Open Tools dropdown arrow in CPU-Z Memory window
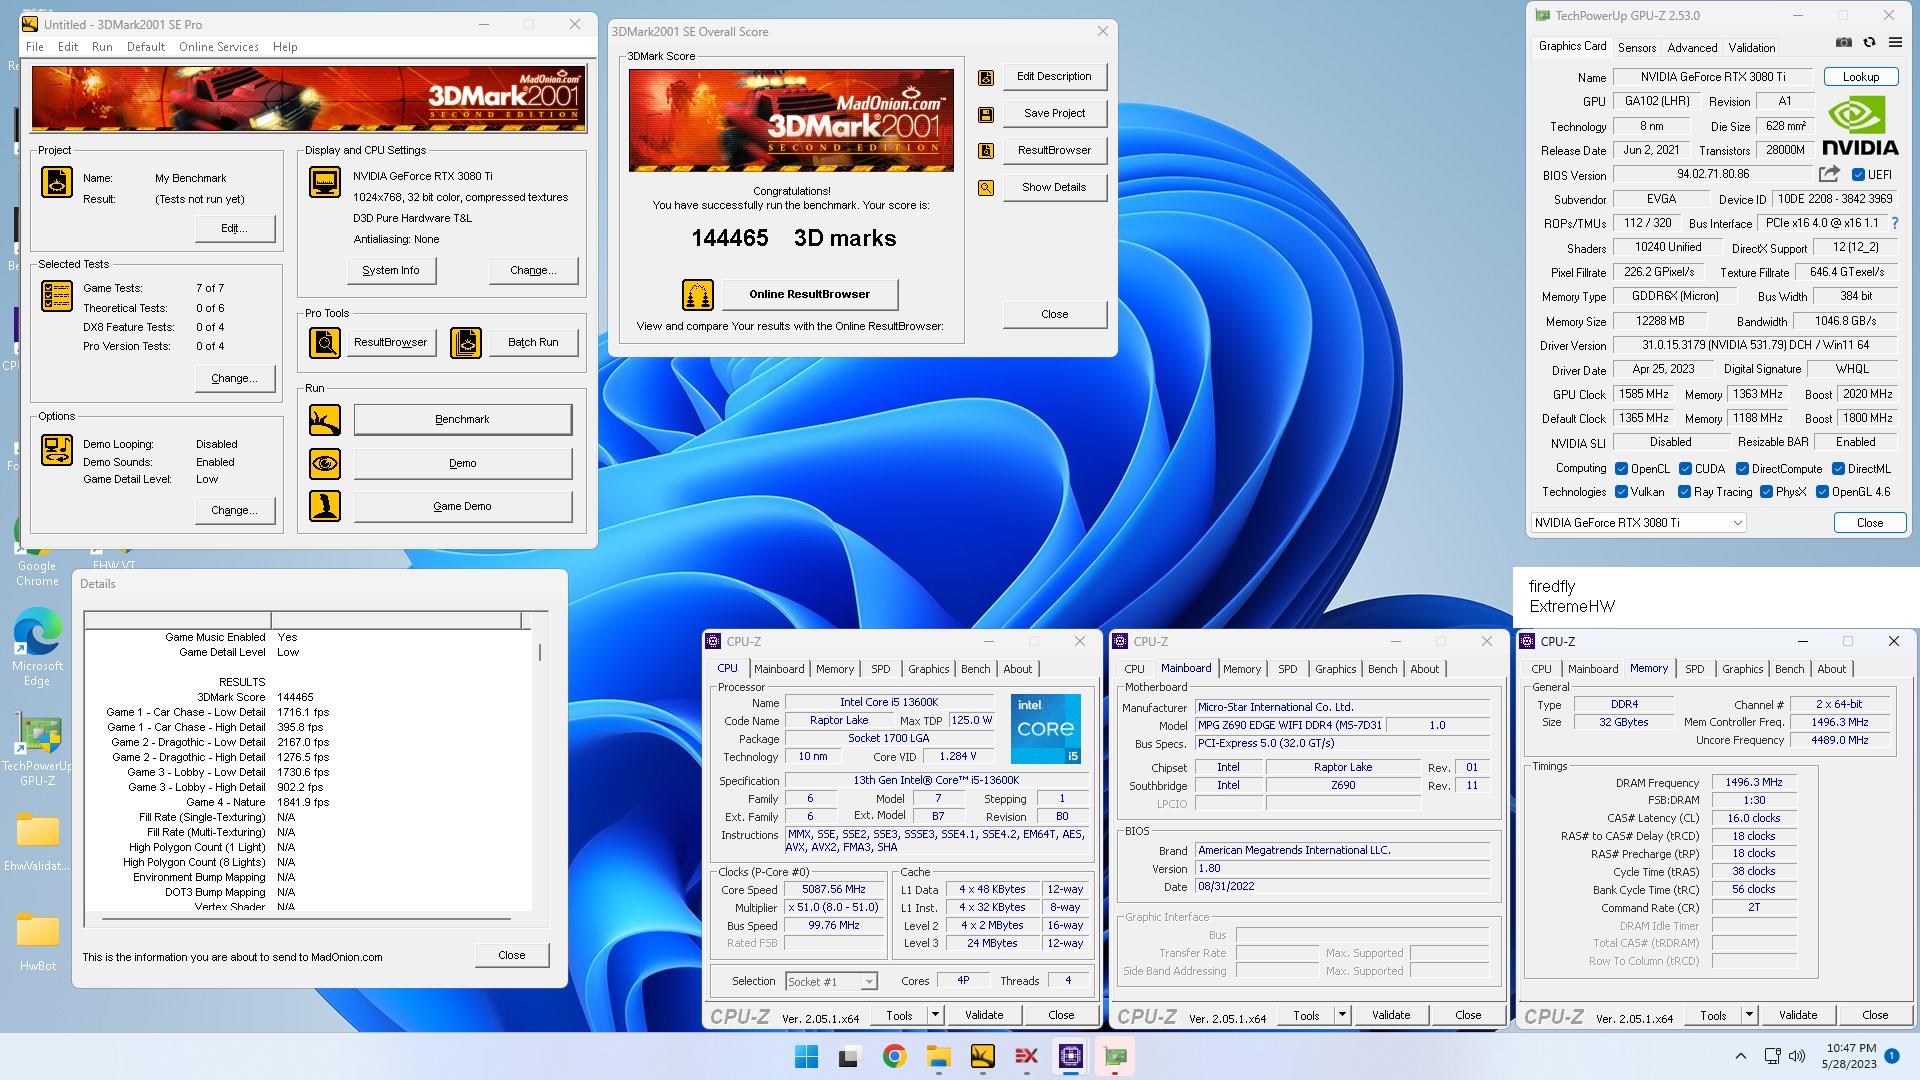 [1749, 1015]
